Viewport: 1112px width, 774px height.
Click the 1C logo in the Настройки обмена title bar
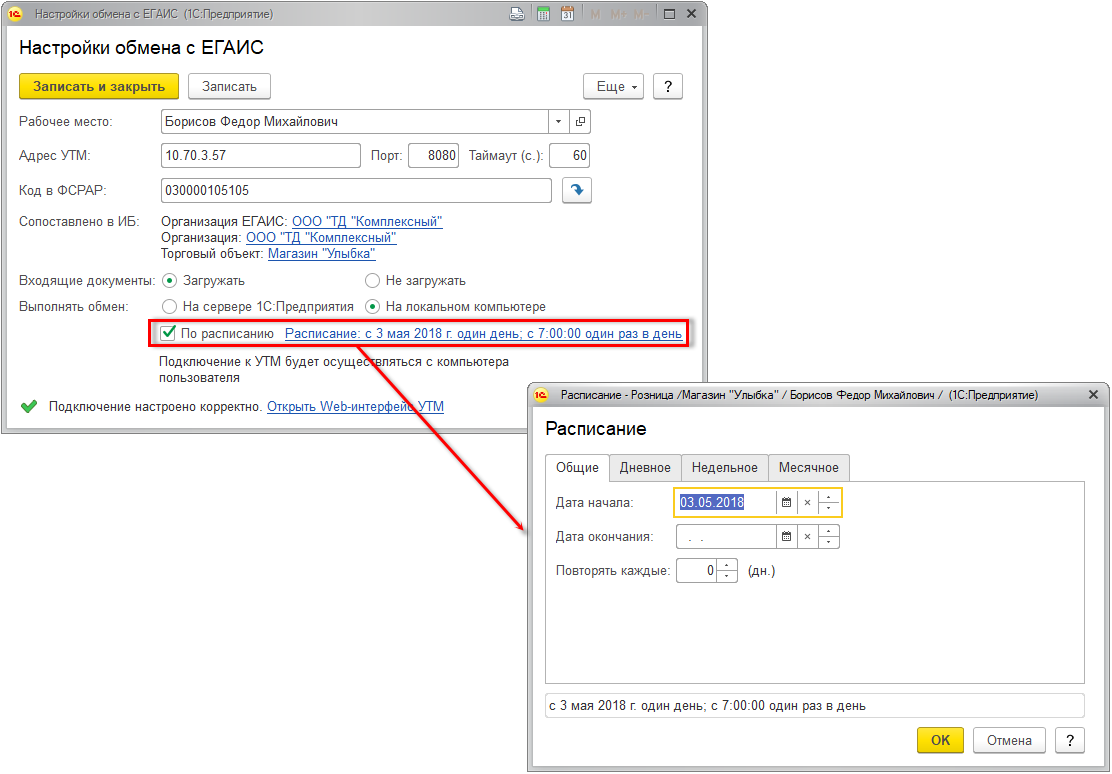[x=15, y=13]
